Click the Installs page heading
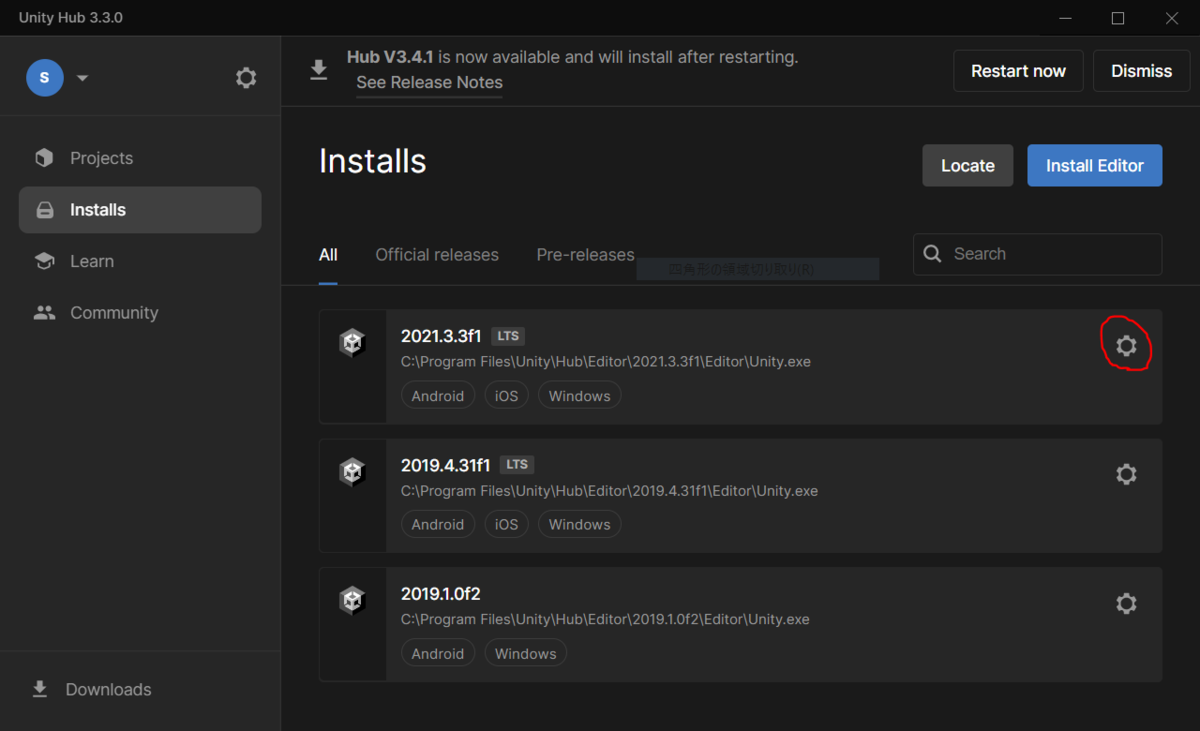 pyautogui.click(x=373, y=161)
